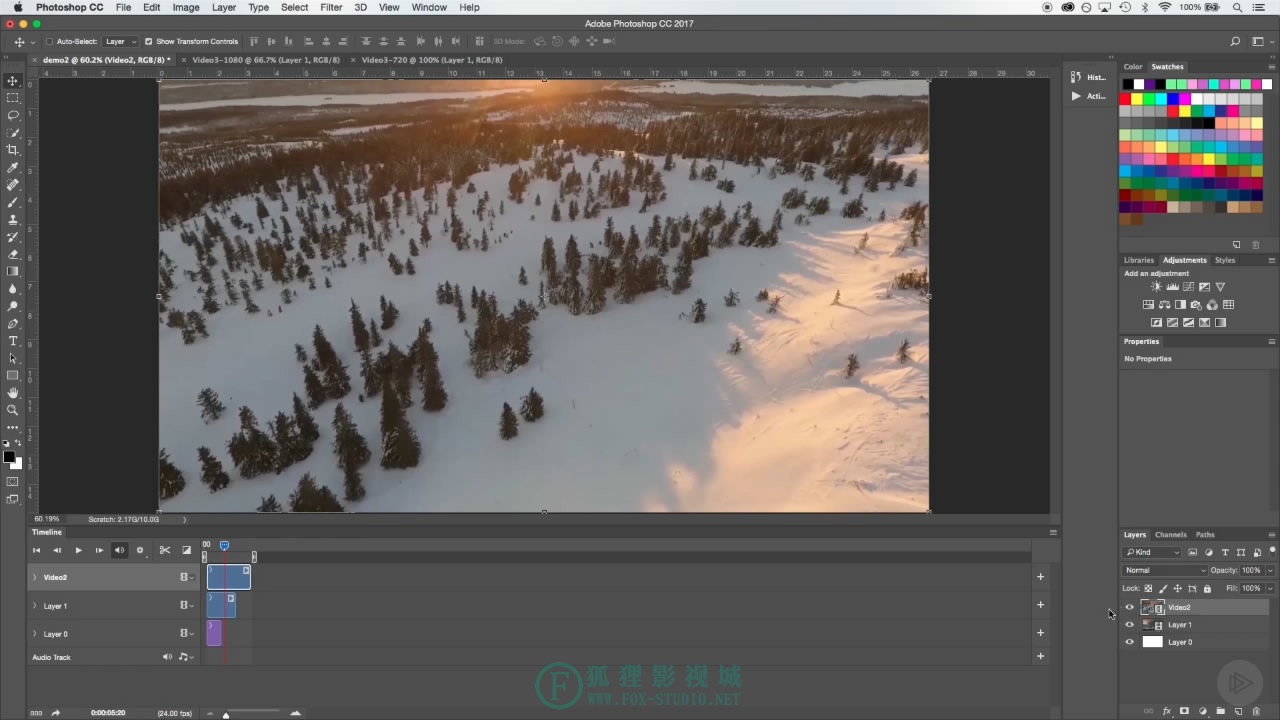Open the Kind layer filter dropdown
Image resolution: width=1280 pixels, height=720 pixels.
click(1152, 552)
